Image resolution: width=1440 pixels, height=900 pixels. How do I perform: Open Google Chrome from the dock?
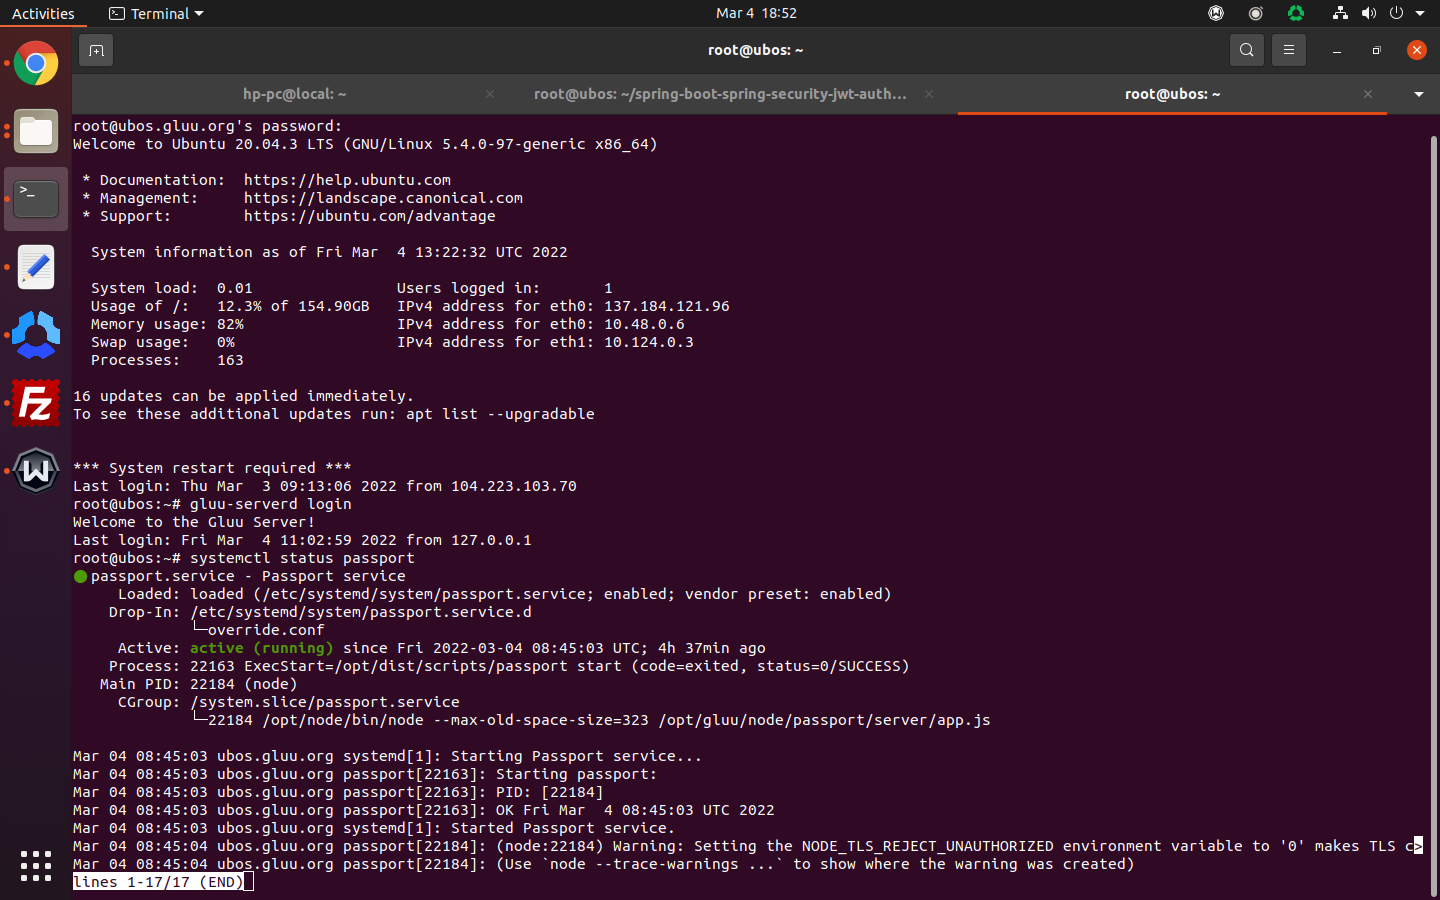36,64
